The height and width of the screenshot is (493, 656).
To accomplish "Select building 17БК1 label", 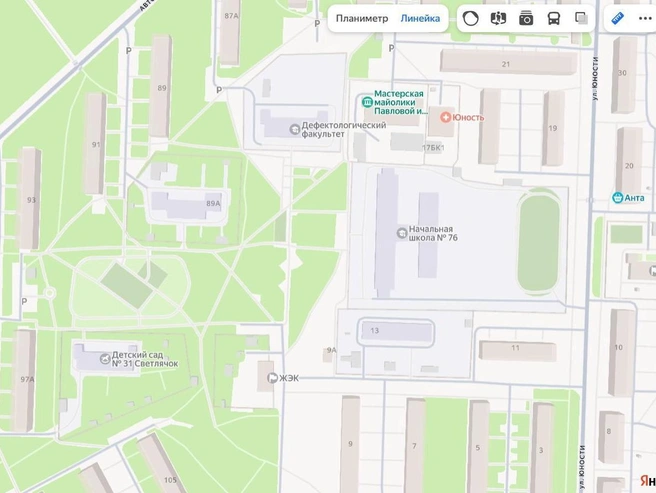I will [x=433, y=148].
